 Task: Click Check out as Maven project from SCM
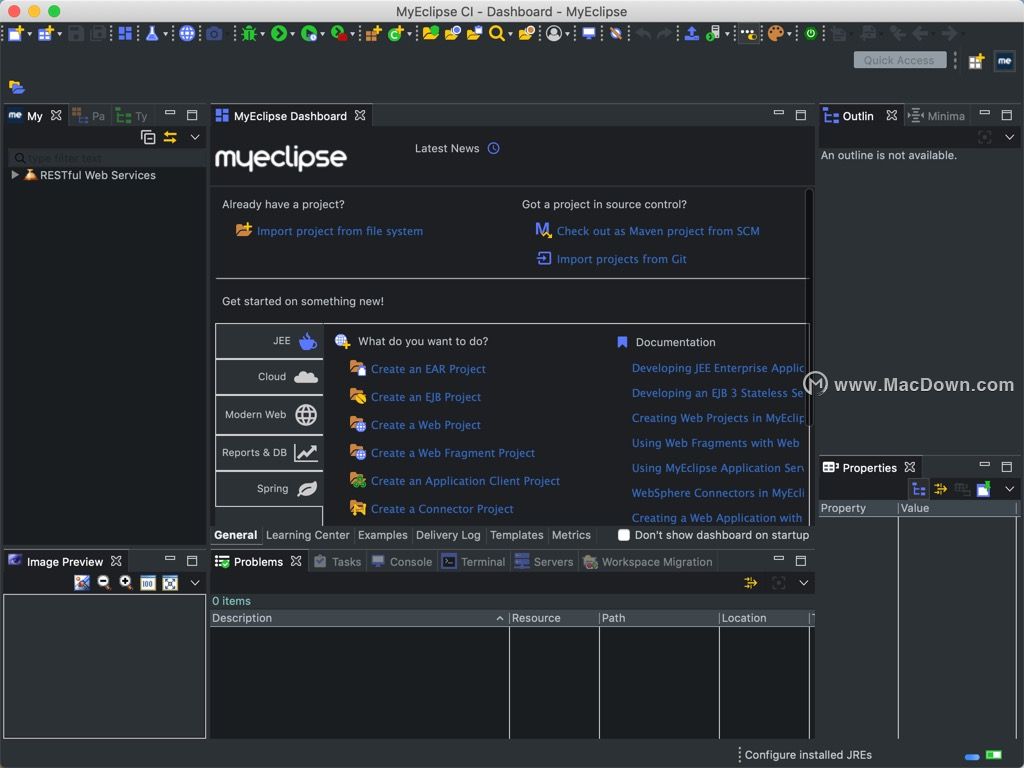tap(658, 231)
